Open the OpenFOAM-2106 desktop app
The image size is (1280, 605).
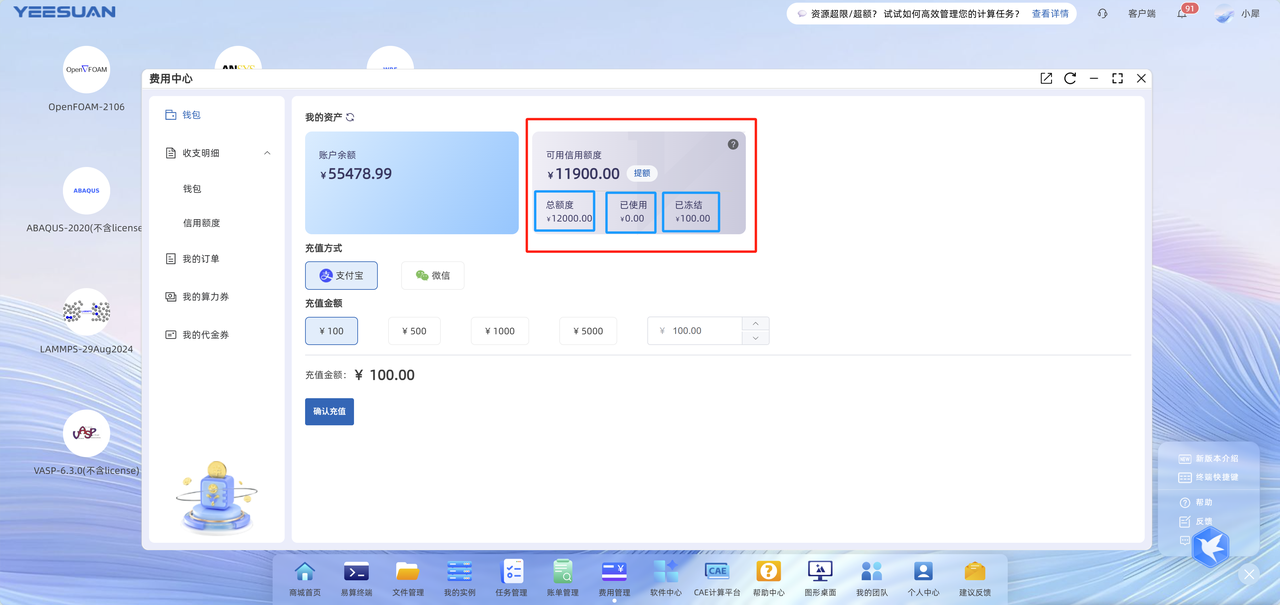[86, 70]
